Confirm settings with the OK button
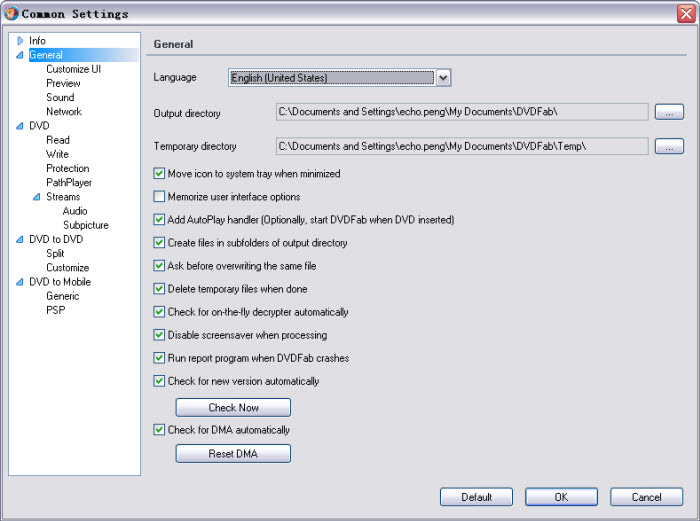The height and width of the screenshot is (521, 700). (561, 497)
